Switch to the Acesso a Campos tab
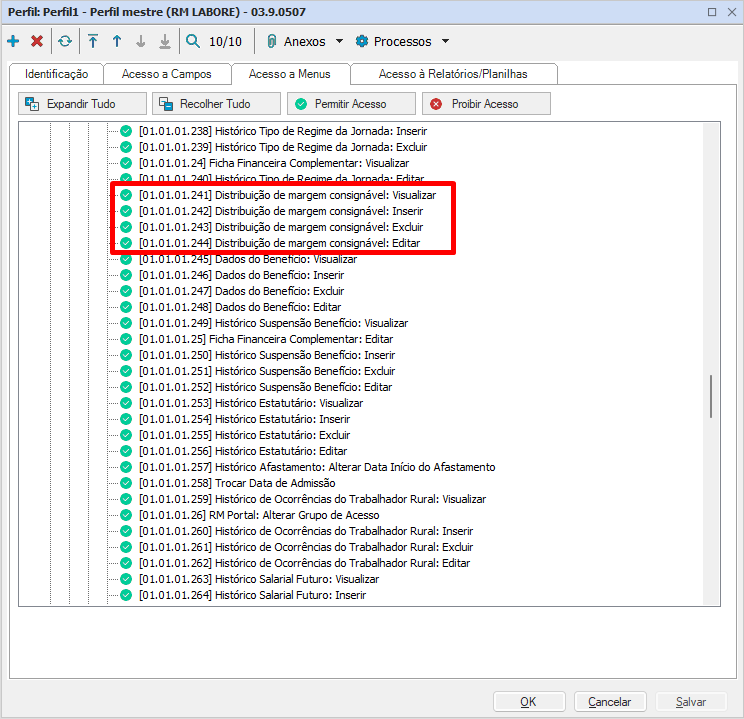744x719 pixels. (167, 74)
